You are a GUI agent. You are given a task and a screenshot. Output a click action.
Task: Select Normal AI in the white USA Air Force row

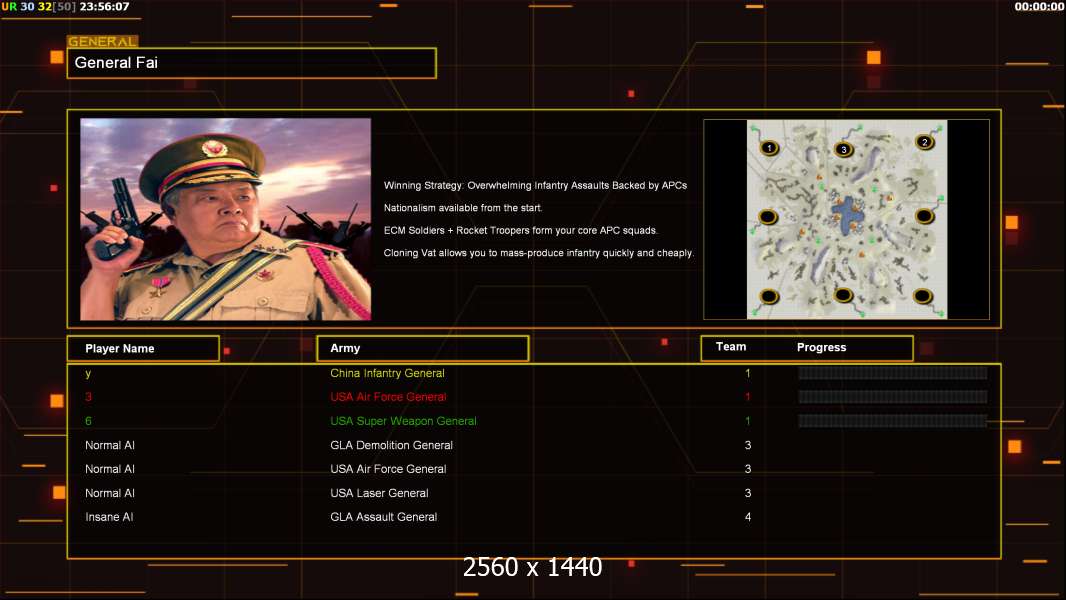click(x=110, y=469)
